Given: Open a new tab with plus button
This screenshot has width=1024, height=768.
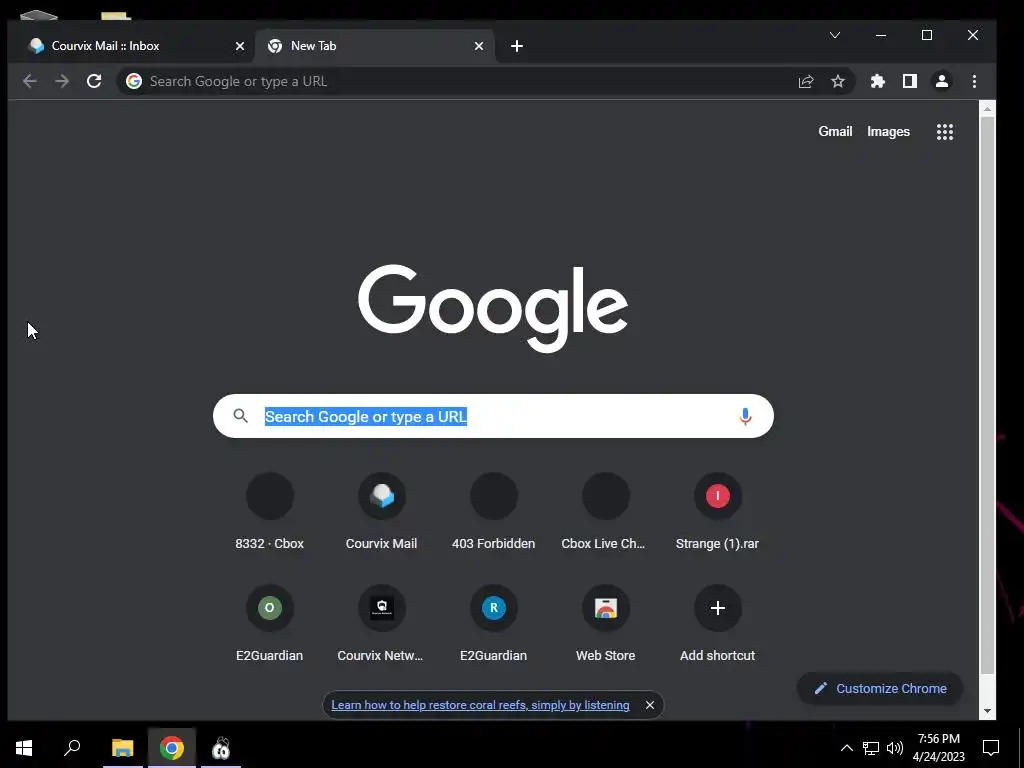Looking at the screenshot, I should (517, 46).
